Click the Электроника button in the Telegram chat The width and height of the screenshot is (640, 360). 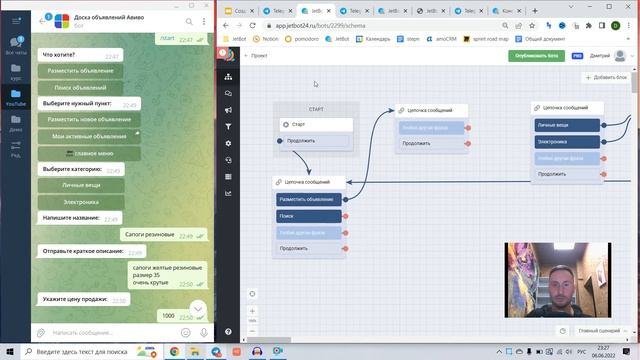(x=81, y=202)
